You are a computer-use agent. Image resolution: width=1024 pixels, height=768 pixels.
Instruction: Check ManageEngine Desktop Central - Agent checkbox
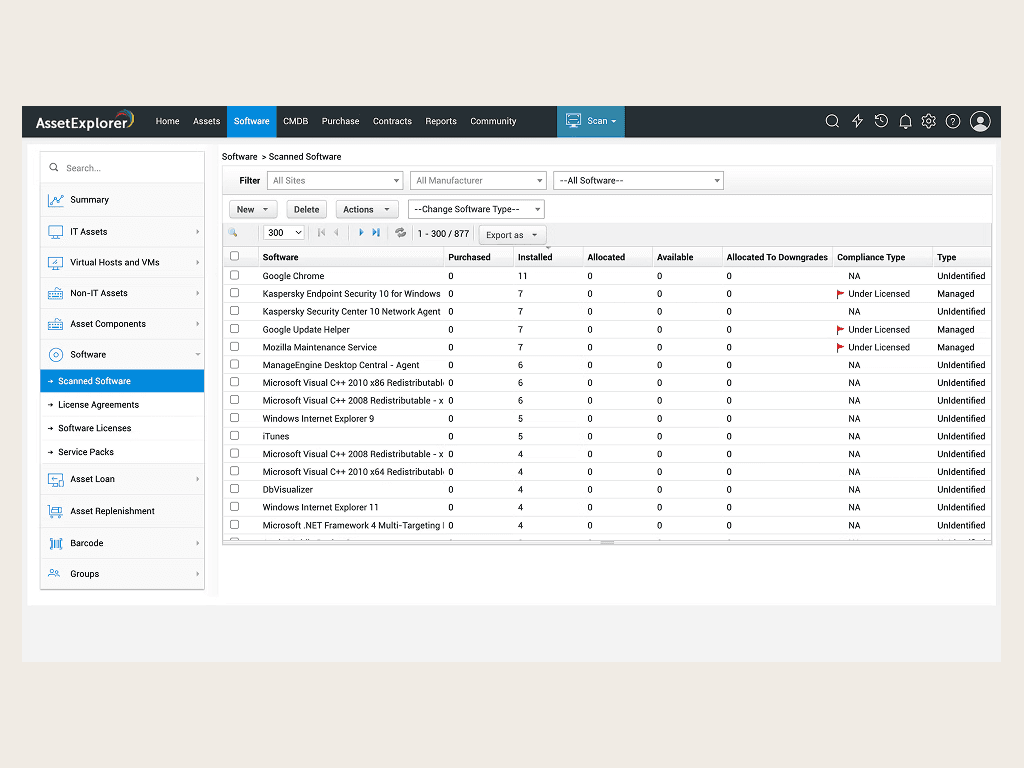[x=234, y=364]
